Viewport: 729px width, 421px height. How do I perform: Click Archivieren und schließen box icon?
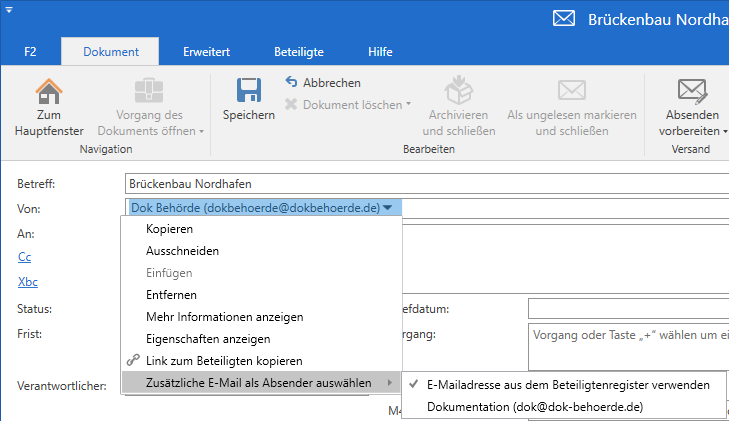pos(459,90)
